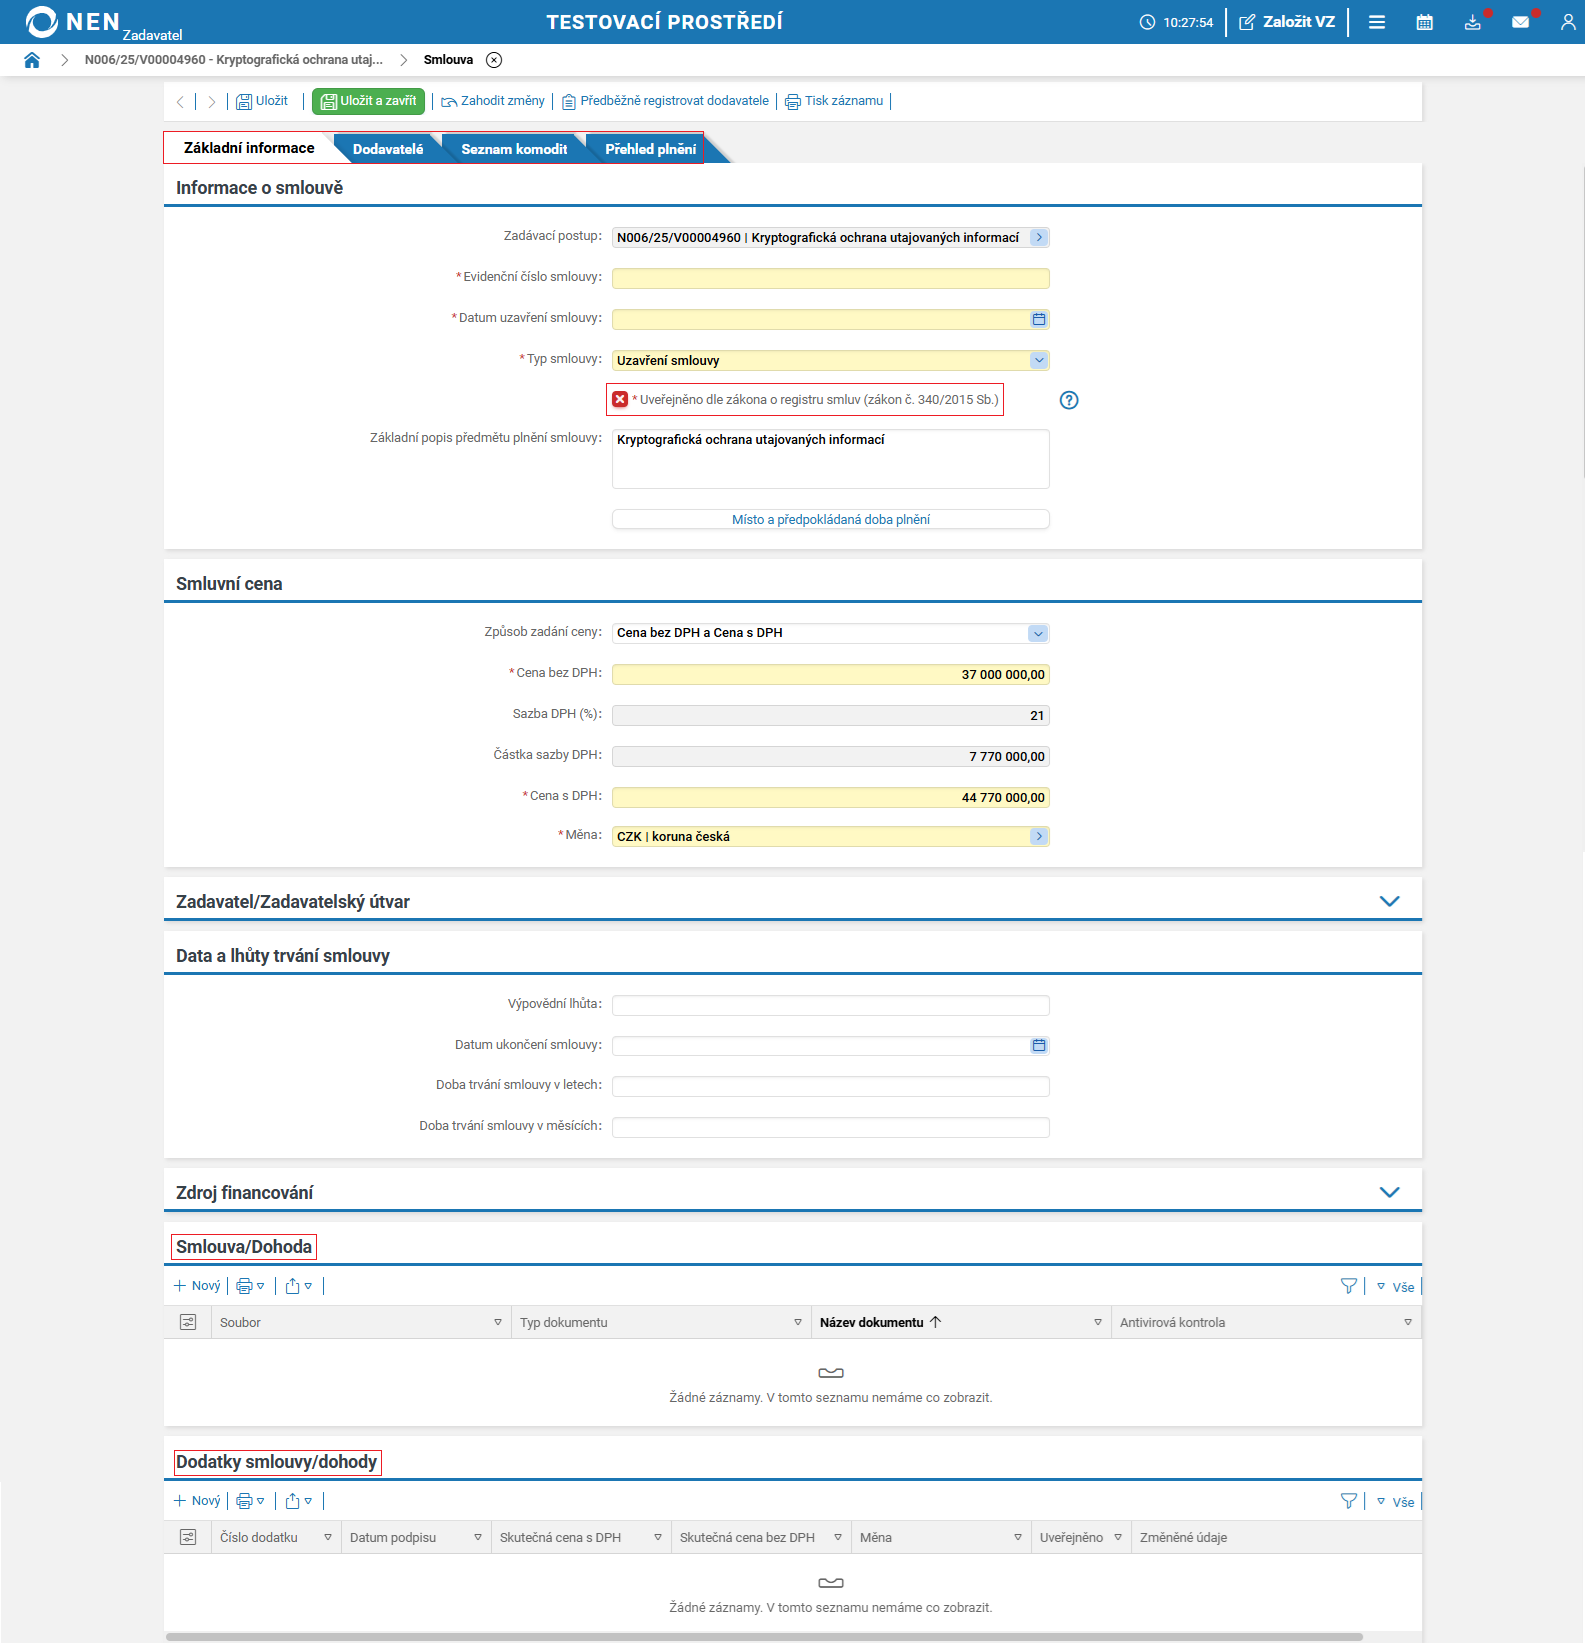Click the Evidenční číslo smlouvy input field
Viewport: 1585px width, 1643px height.
[831, 278]
